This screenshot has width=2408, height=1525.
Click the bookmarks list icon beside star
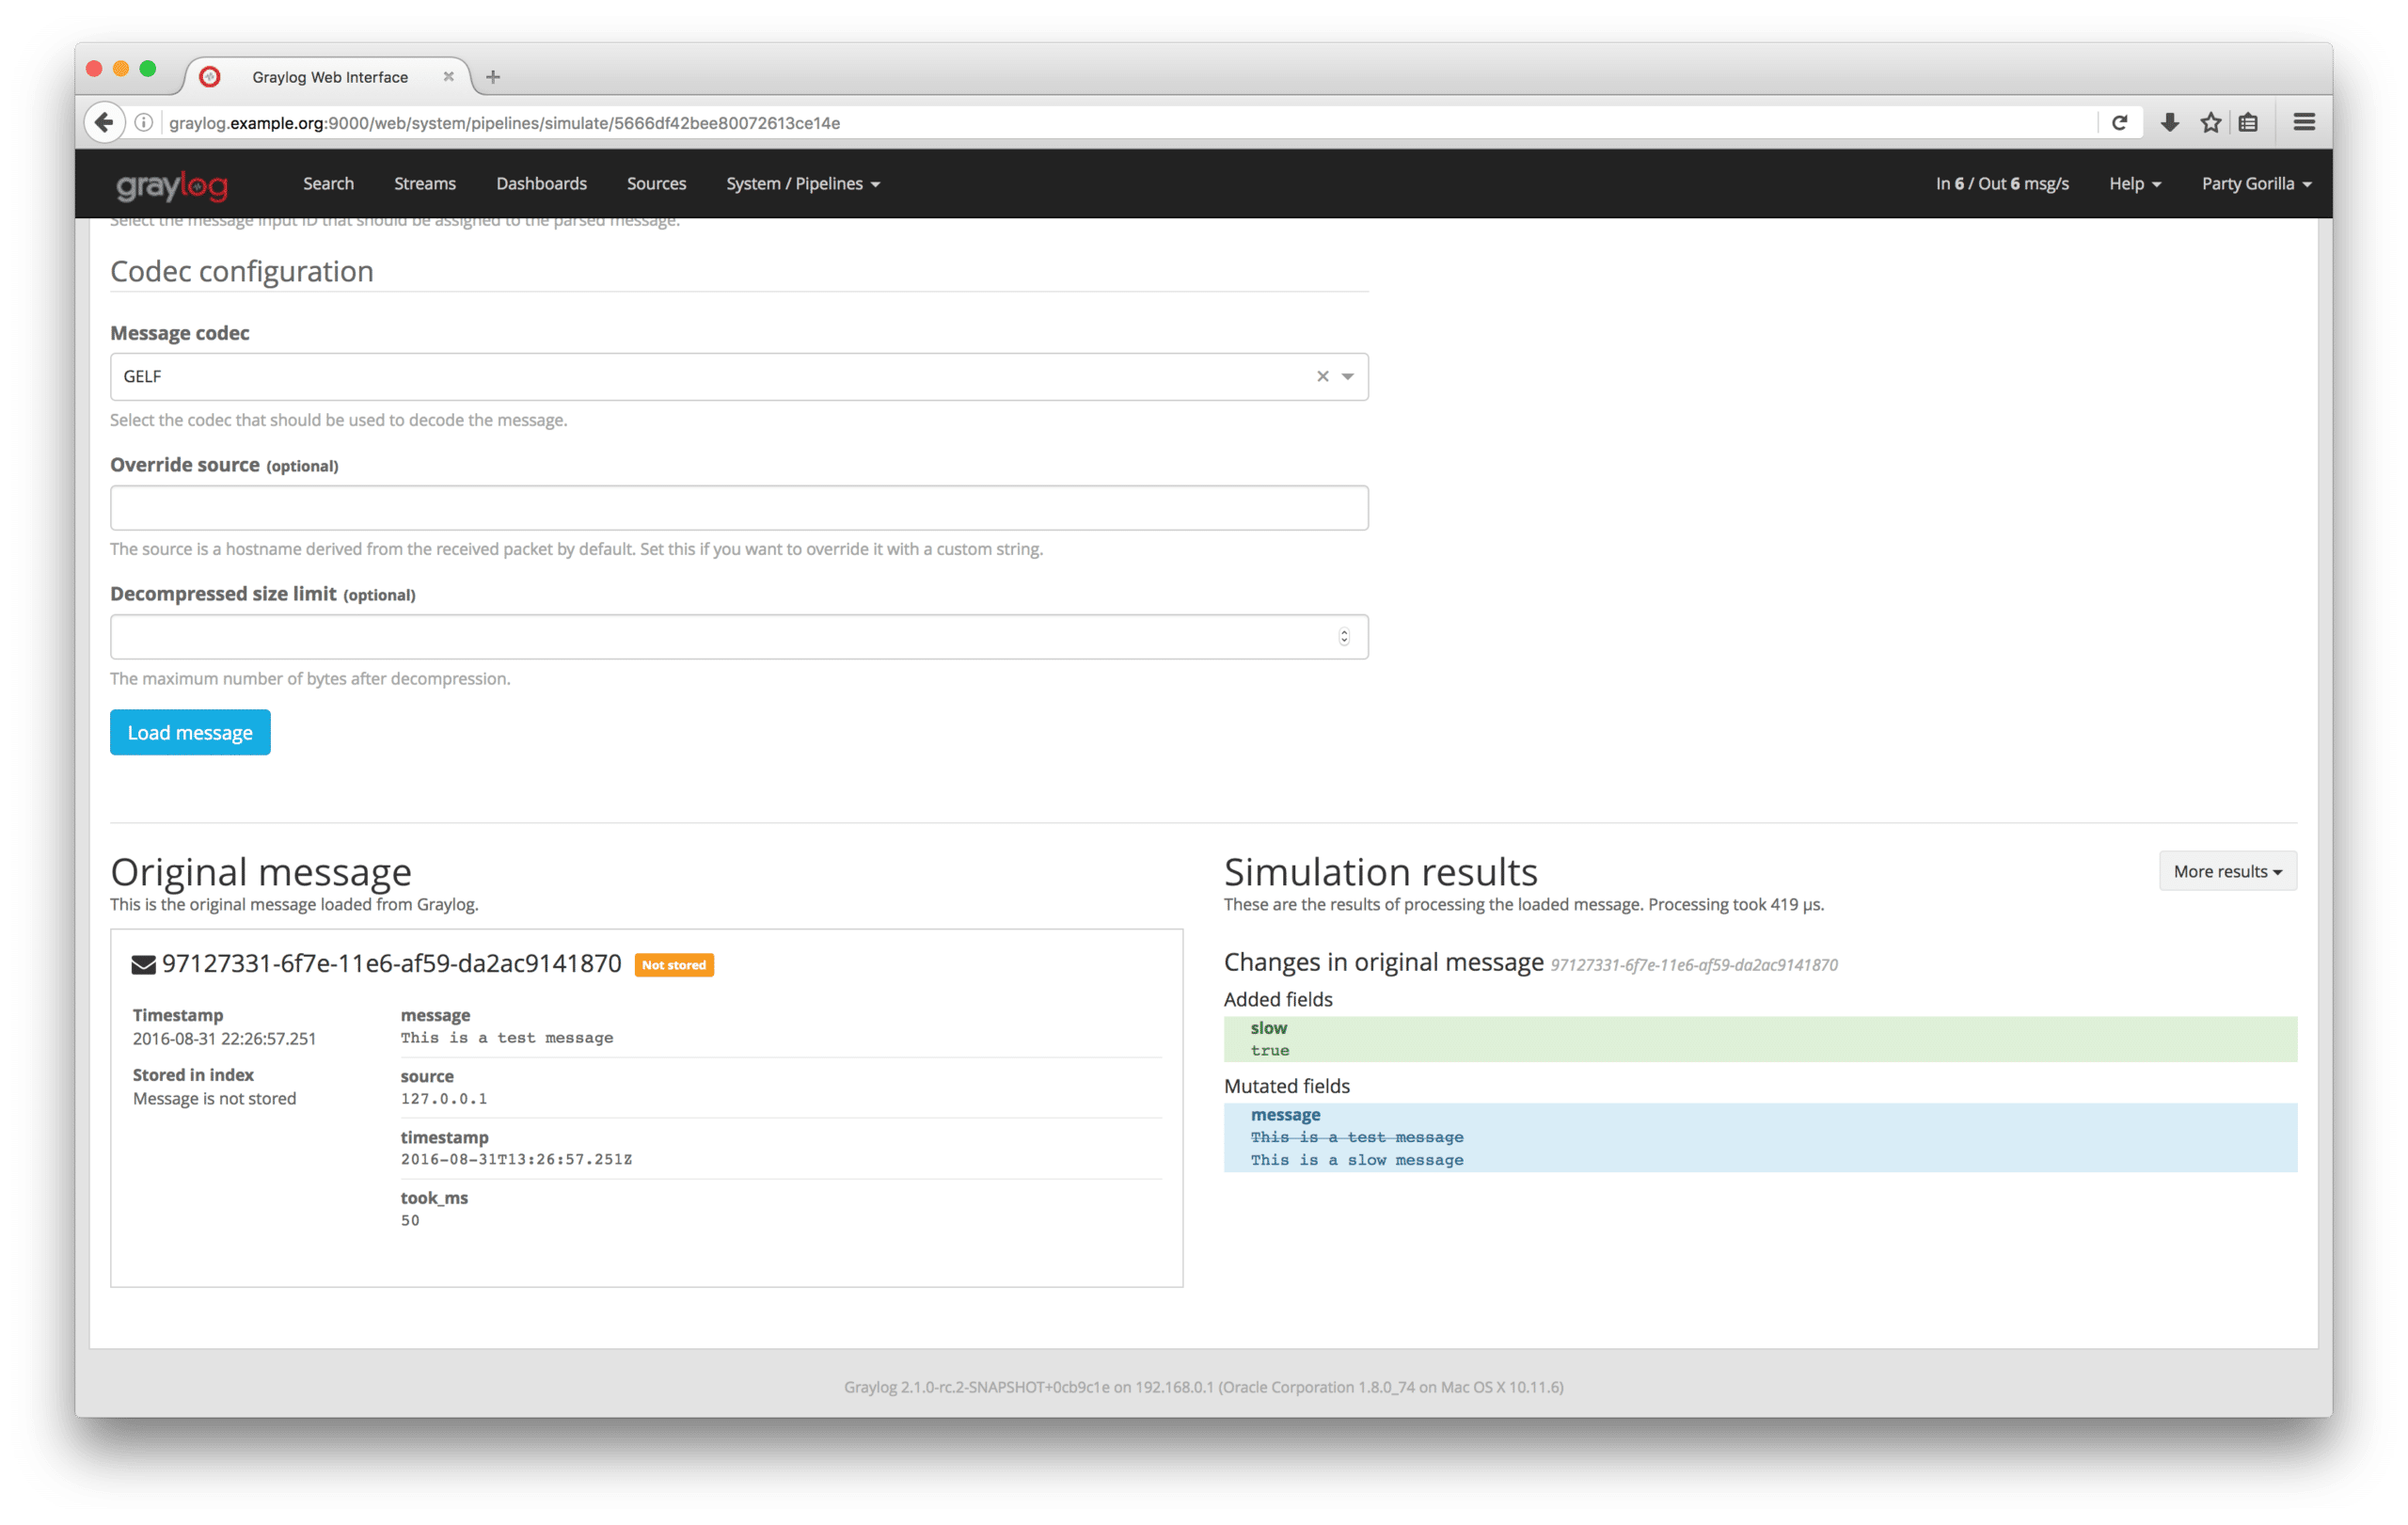pyautogui.click(x=2249, y=122)
